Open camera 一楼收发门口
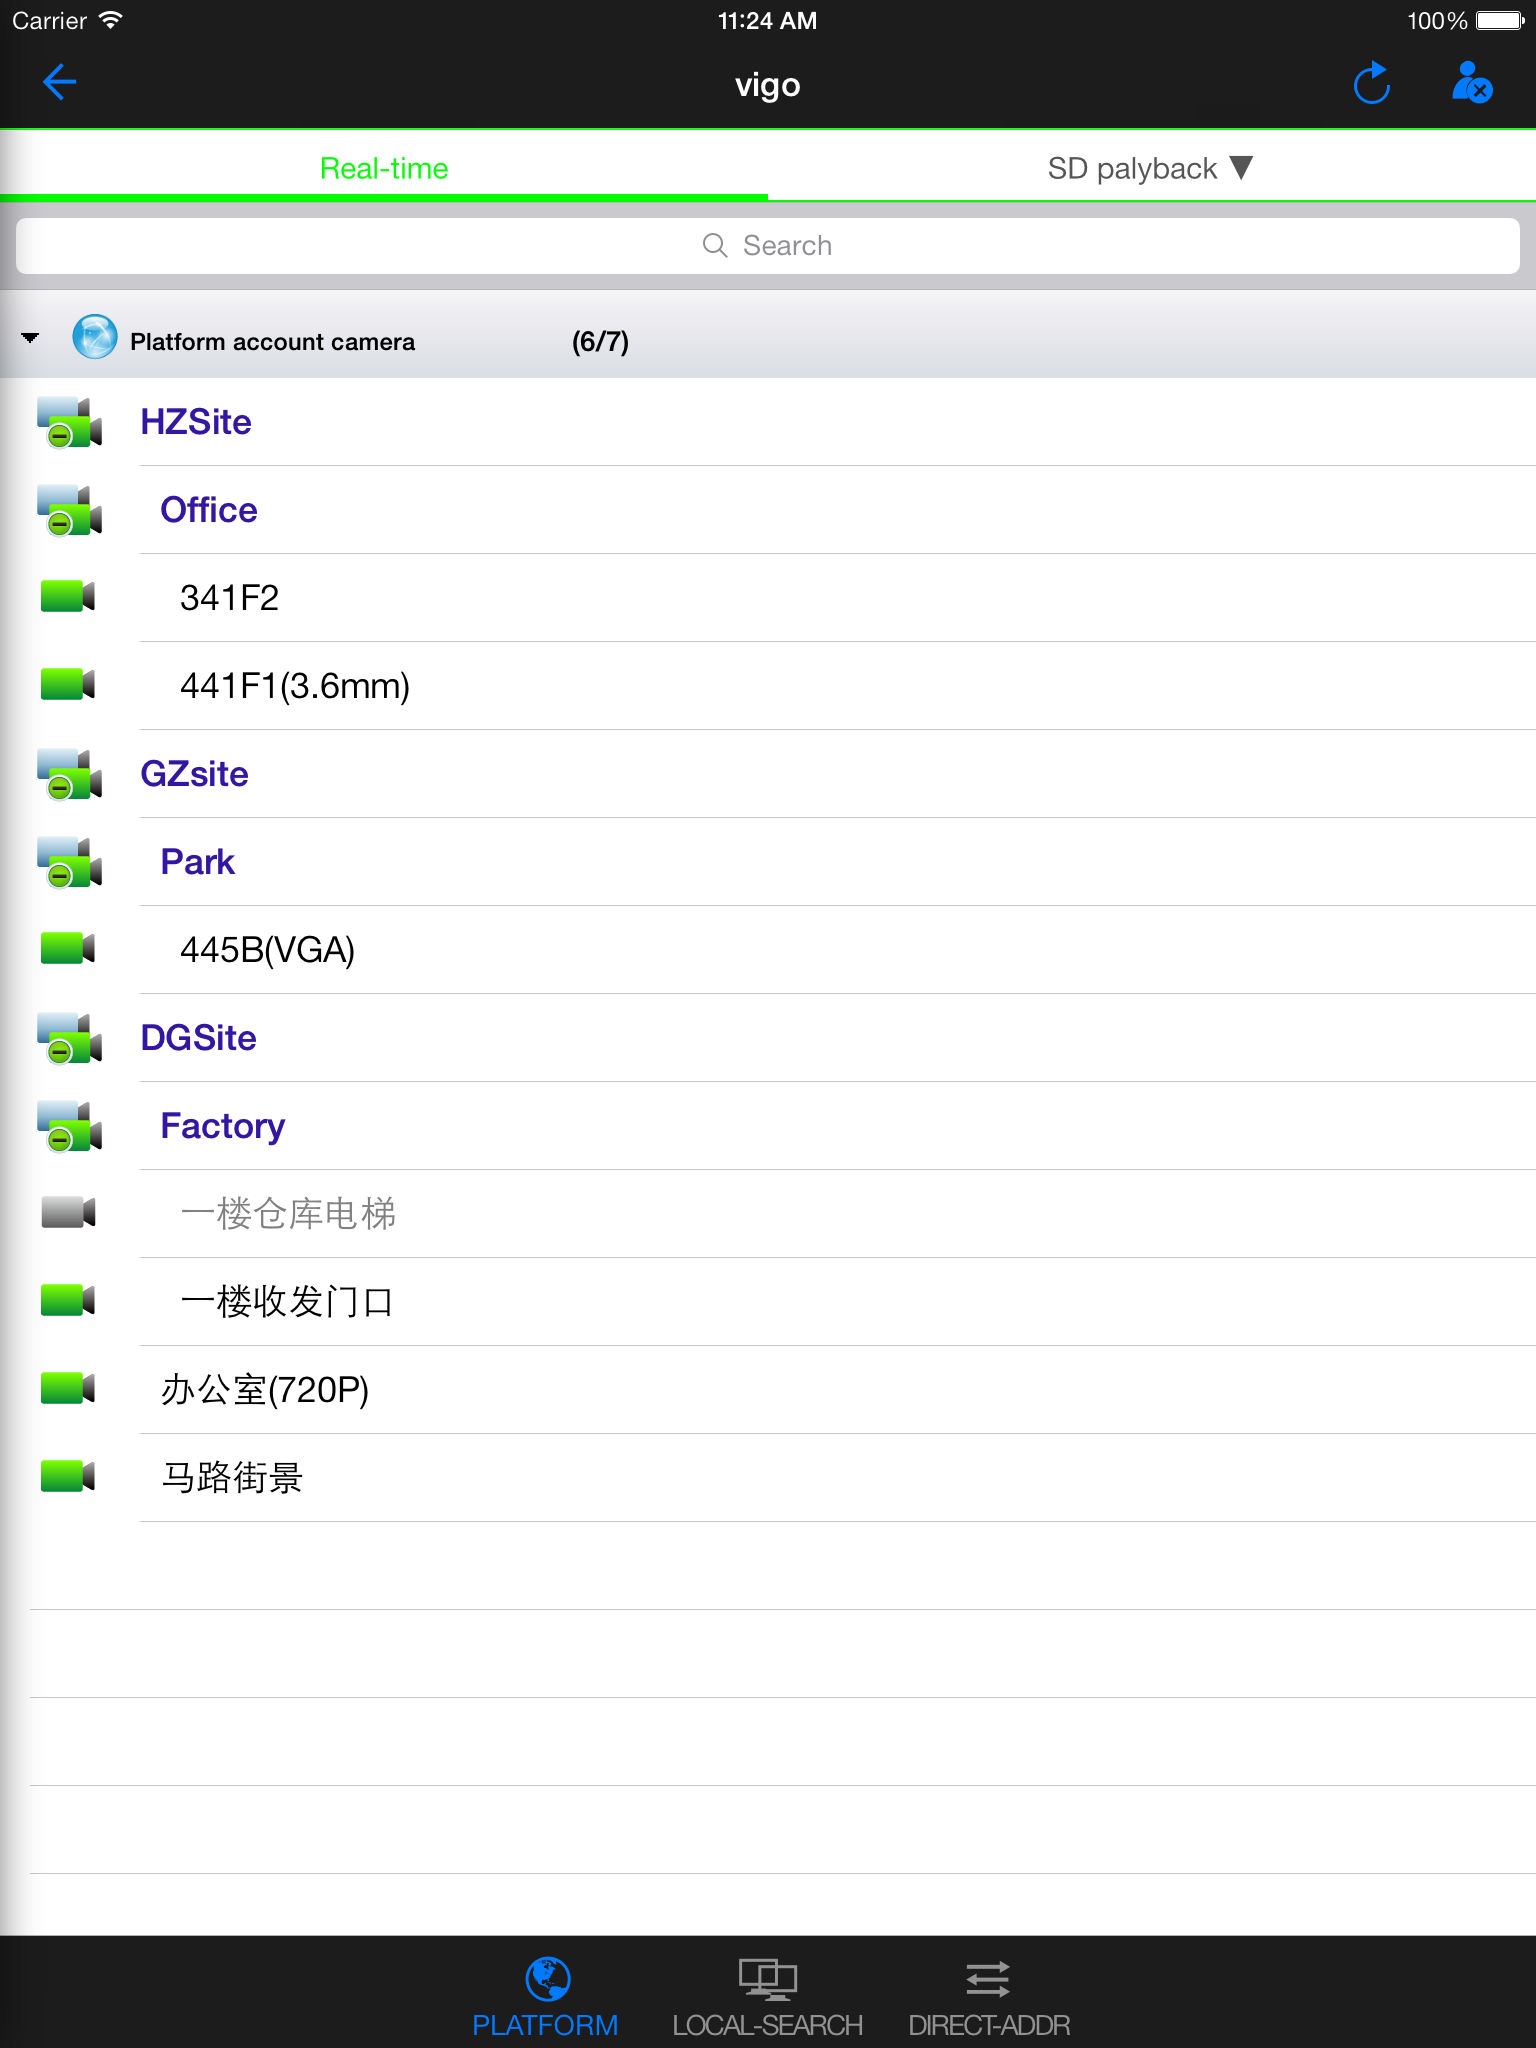 pyautogui.click(x=768, y=1302)
